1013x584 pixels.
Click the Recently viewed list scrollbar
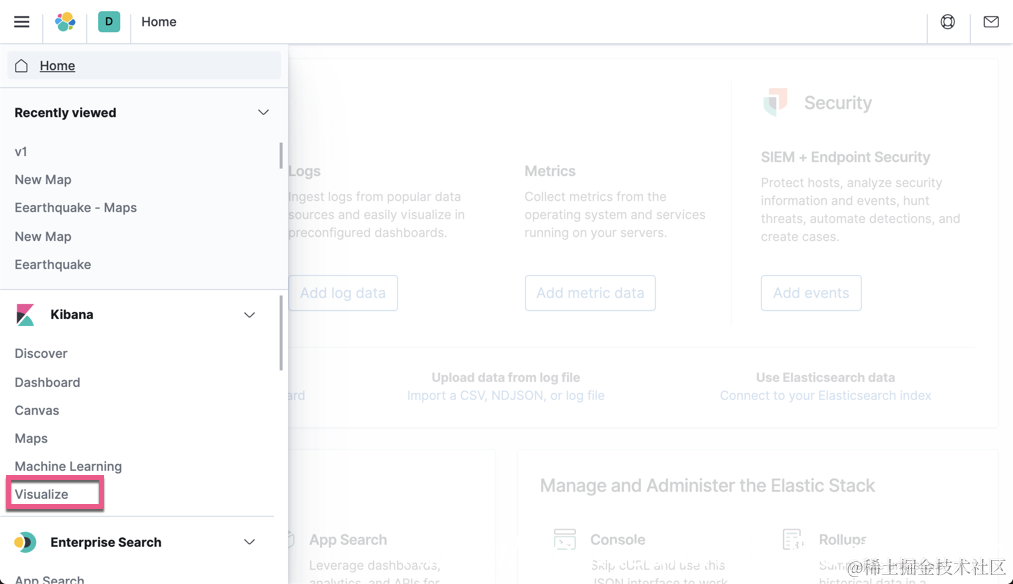click(x=281, y=155)
